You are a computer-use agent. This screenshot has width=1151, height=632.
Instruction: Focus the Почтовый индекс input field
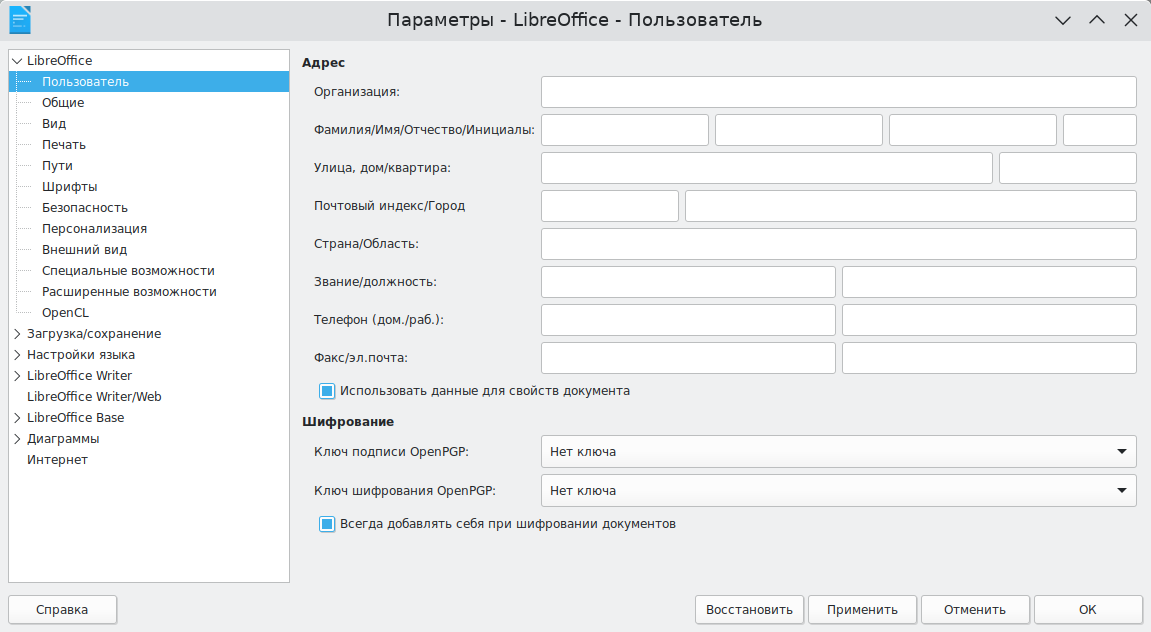click(x=609, y=206)
